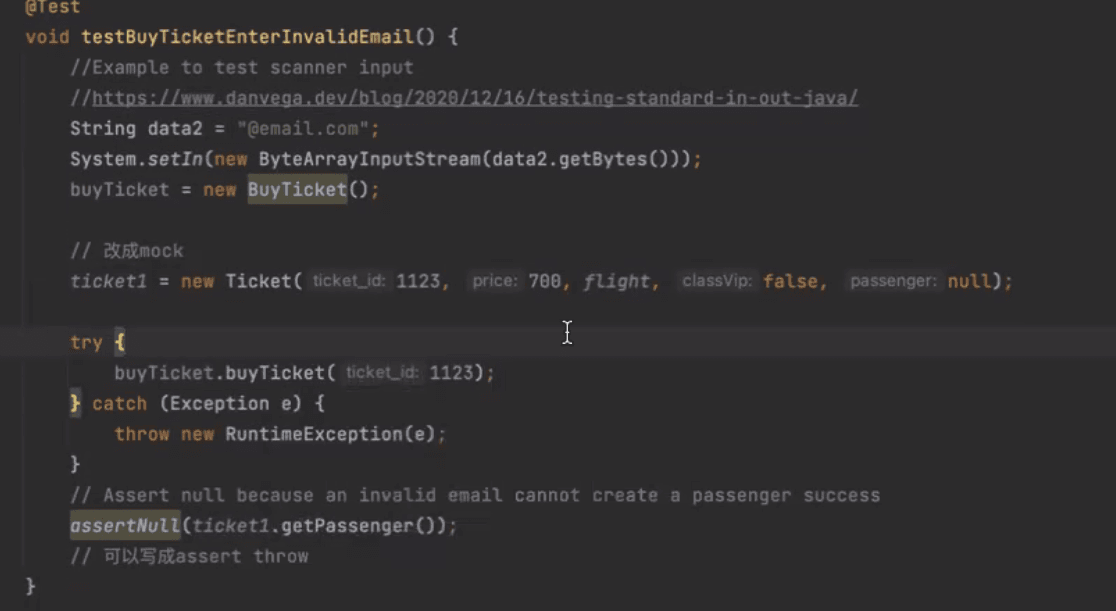Click the 'Assert null because an invalid email' comment
1116x611 pixels.
click(475, 495)
